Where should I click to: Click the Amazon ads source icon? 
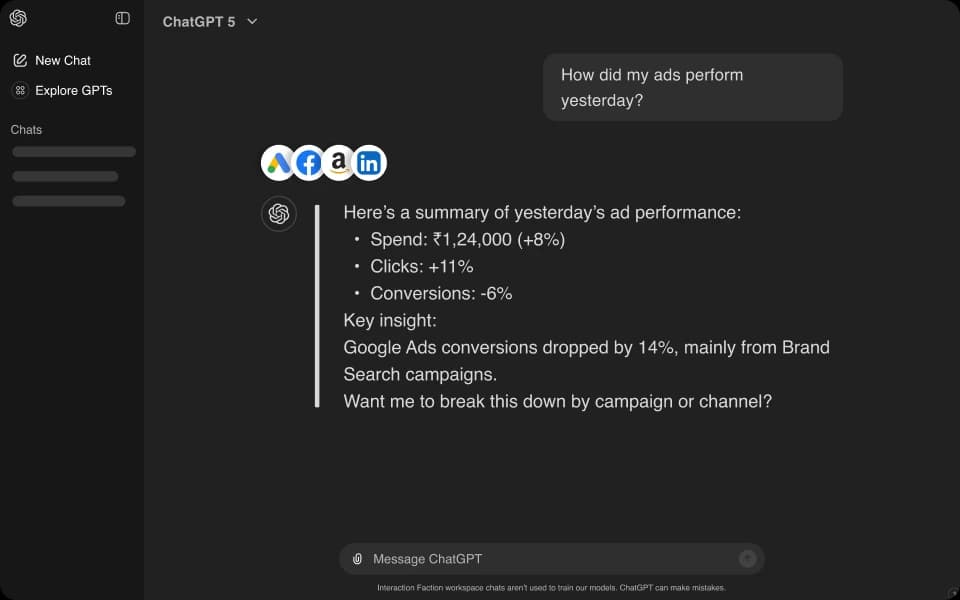[x=339, y=161]
